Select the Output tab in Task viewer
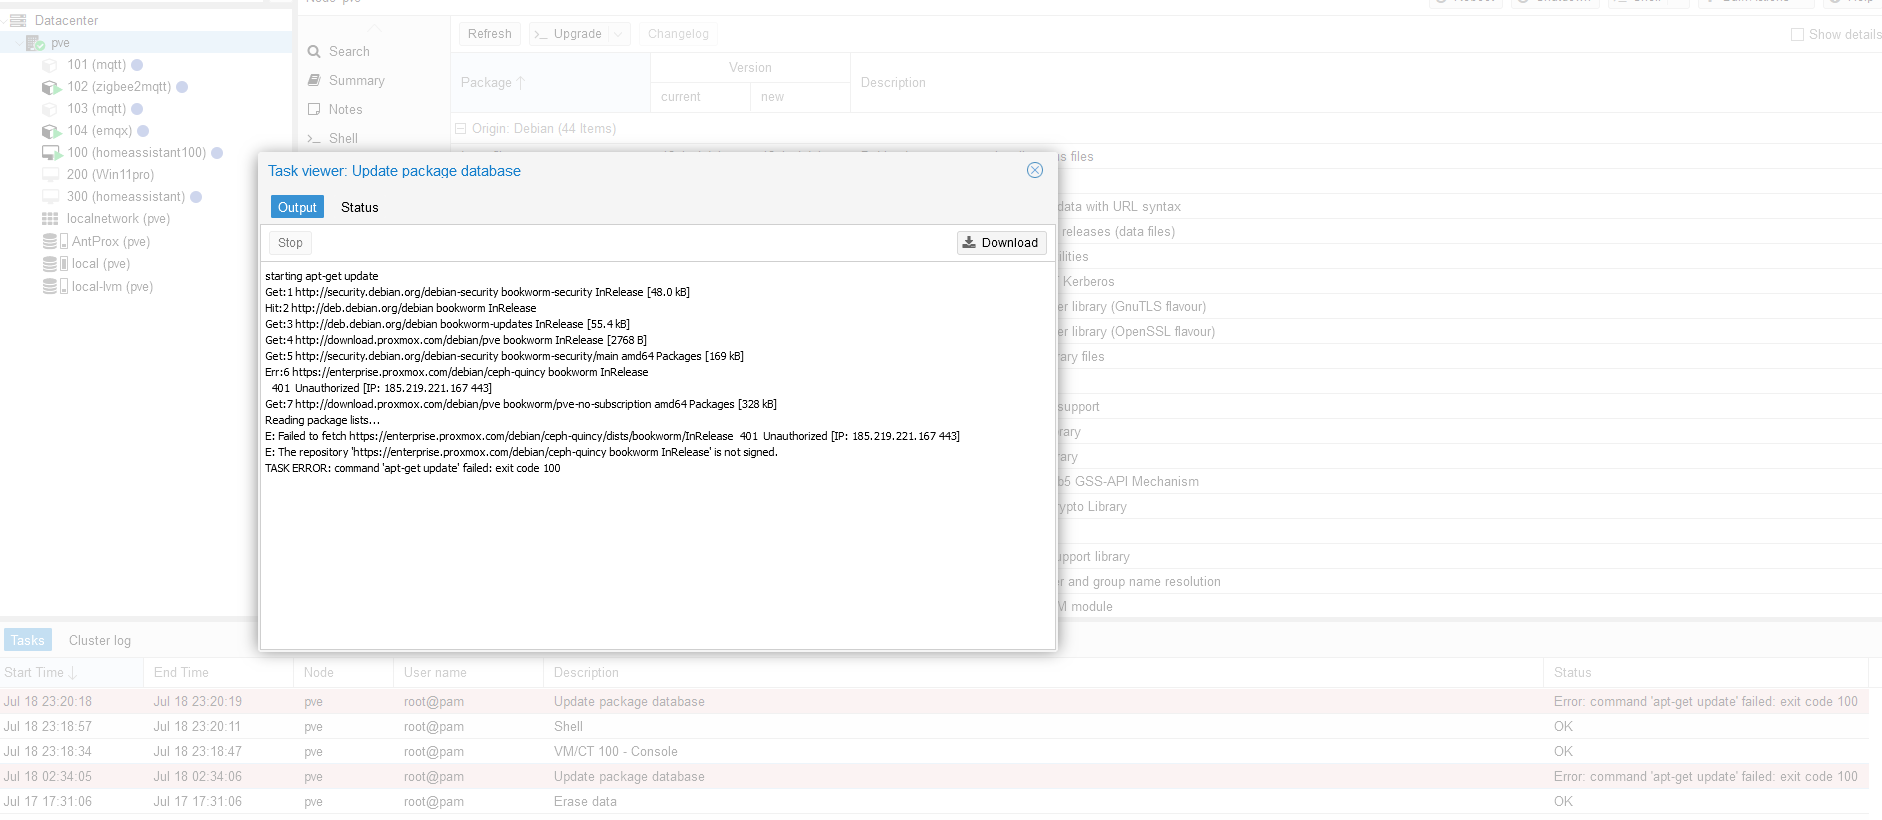 click(x=297, y=208)
